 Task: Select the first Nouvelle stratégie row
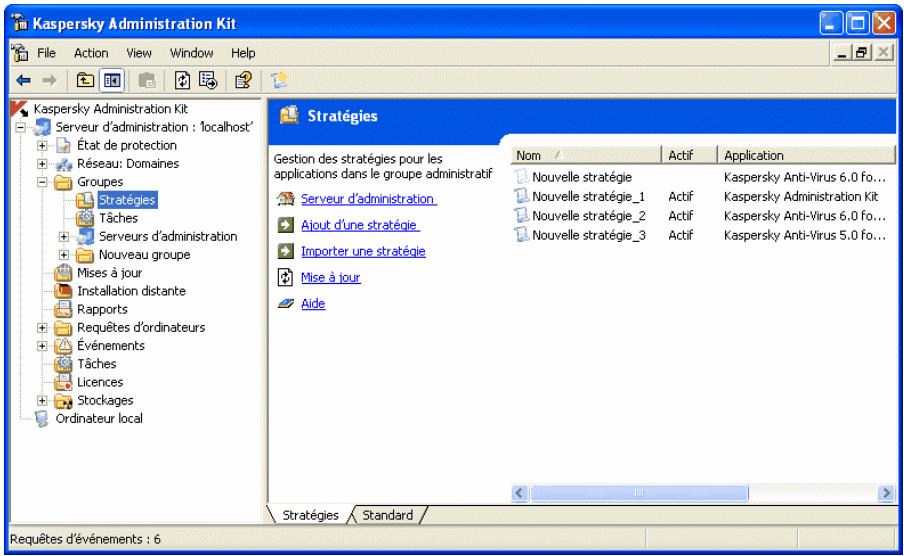coord(582,177)
